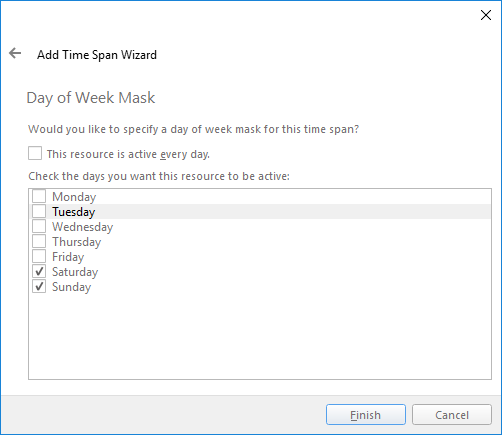Viewport: 502px width, 435px height.
Task: Click the Finish button
Action: pyautogui.click(x=366, y=415)
